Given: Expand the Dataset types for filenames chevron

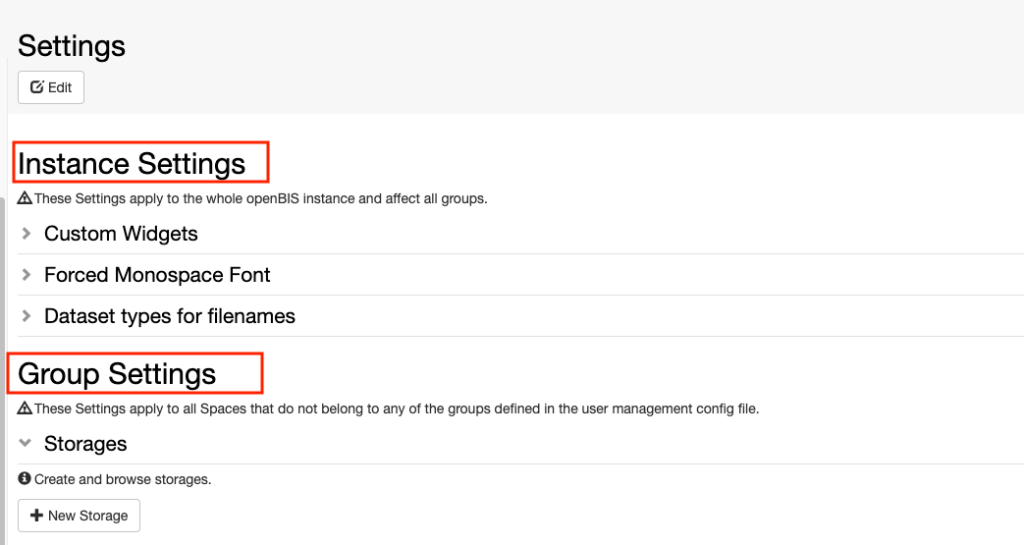Looking at the screenshot, I should 26,316.
